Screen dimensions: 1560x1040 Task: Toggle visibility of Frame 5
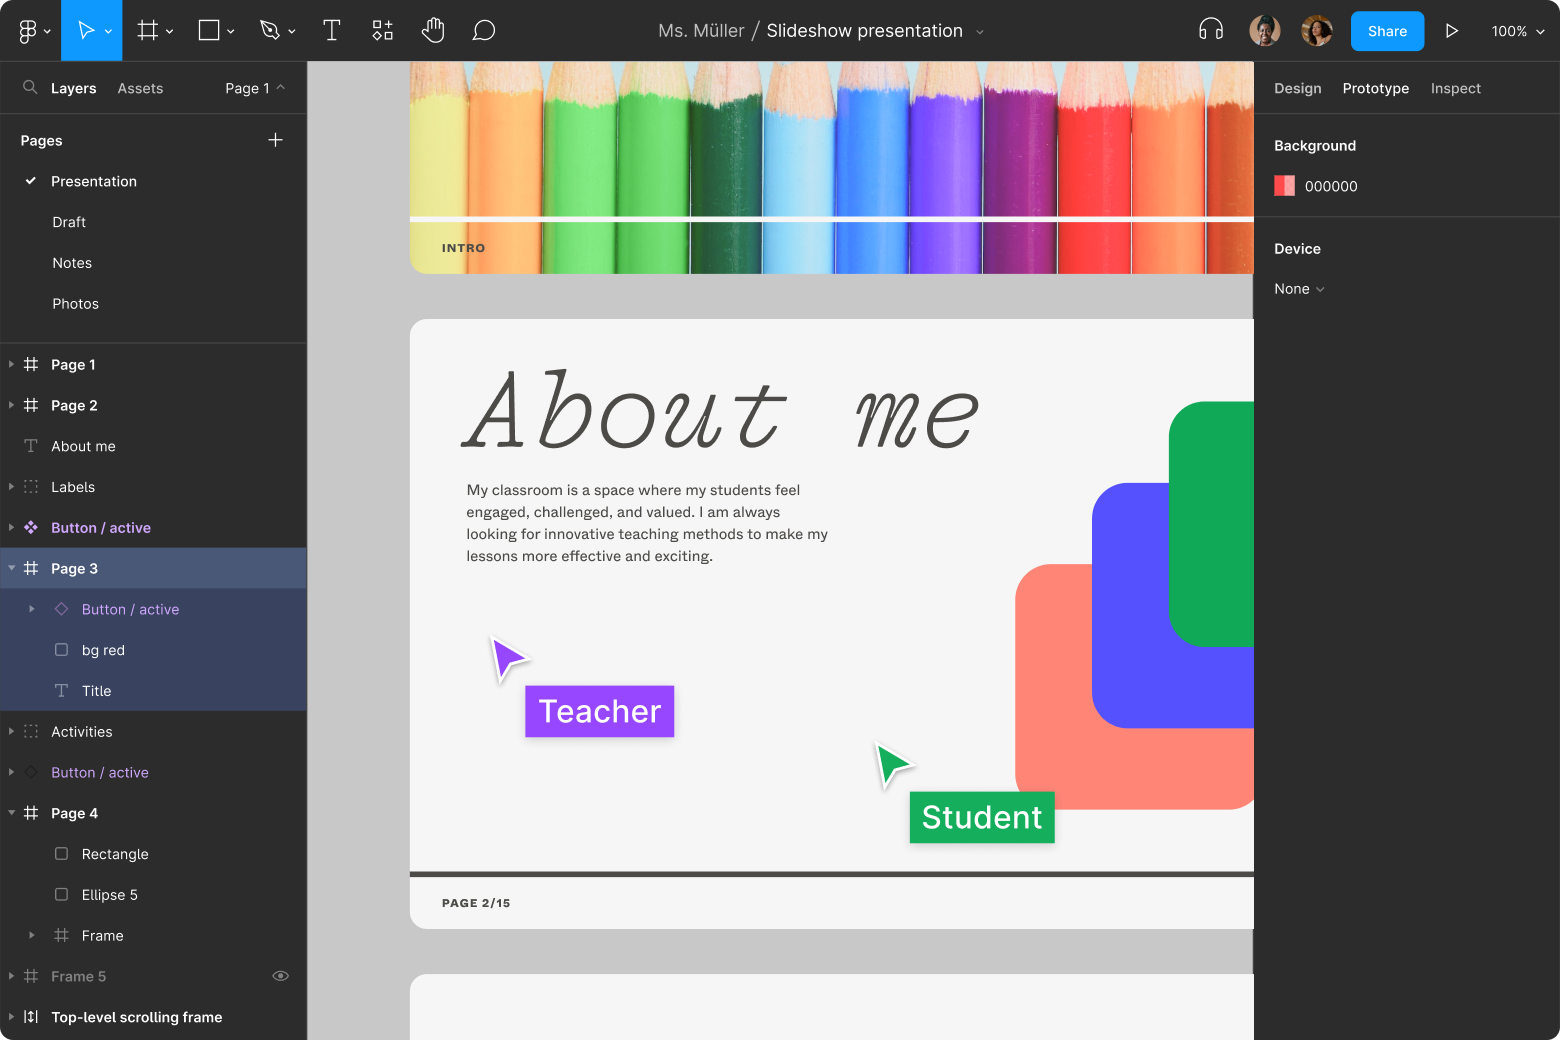(x=280, y=976)
